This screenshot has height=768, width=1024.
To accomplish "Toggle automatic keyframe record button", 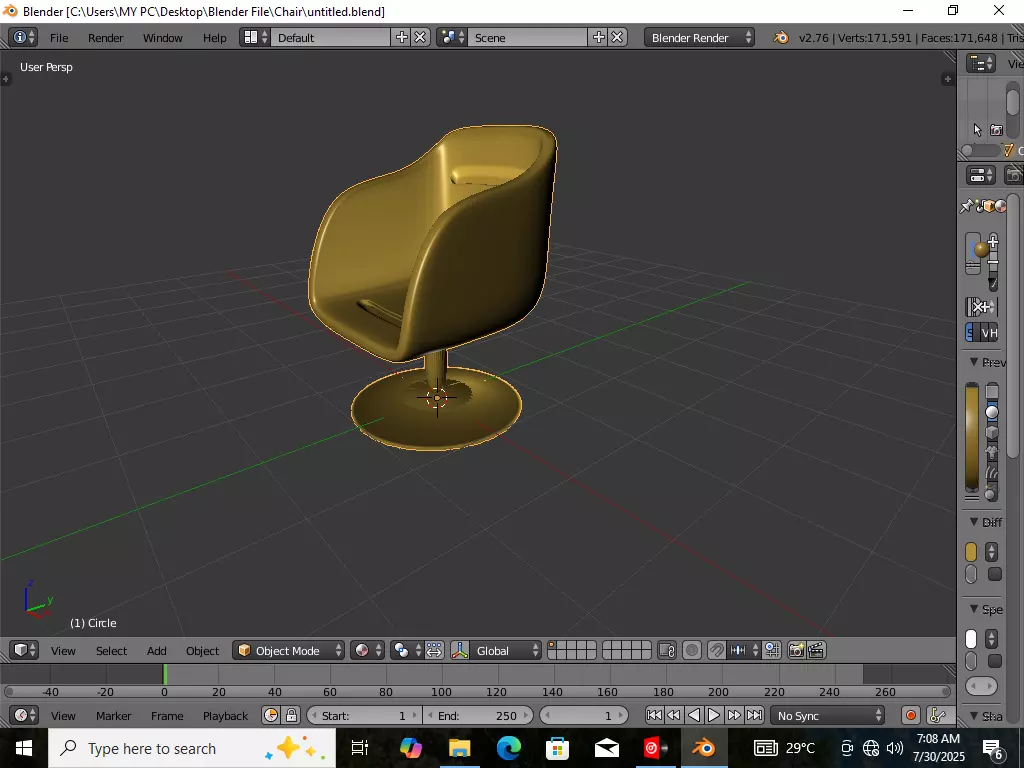I will (911, 716).
